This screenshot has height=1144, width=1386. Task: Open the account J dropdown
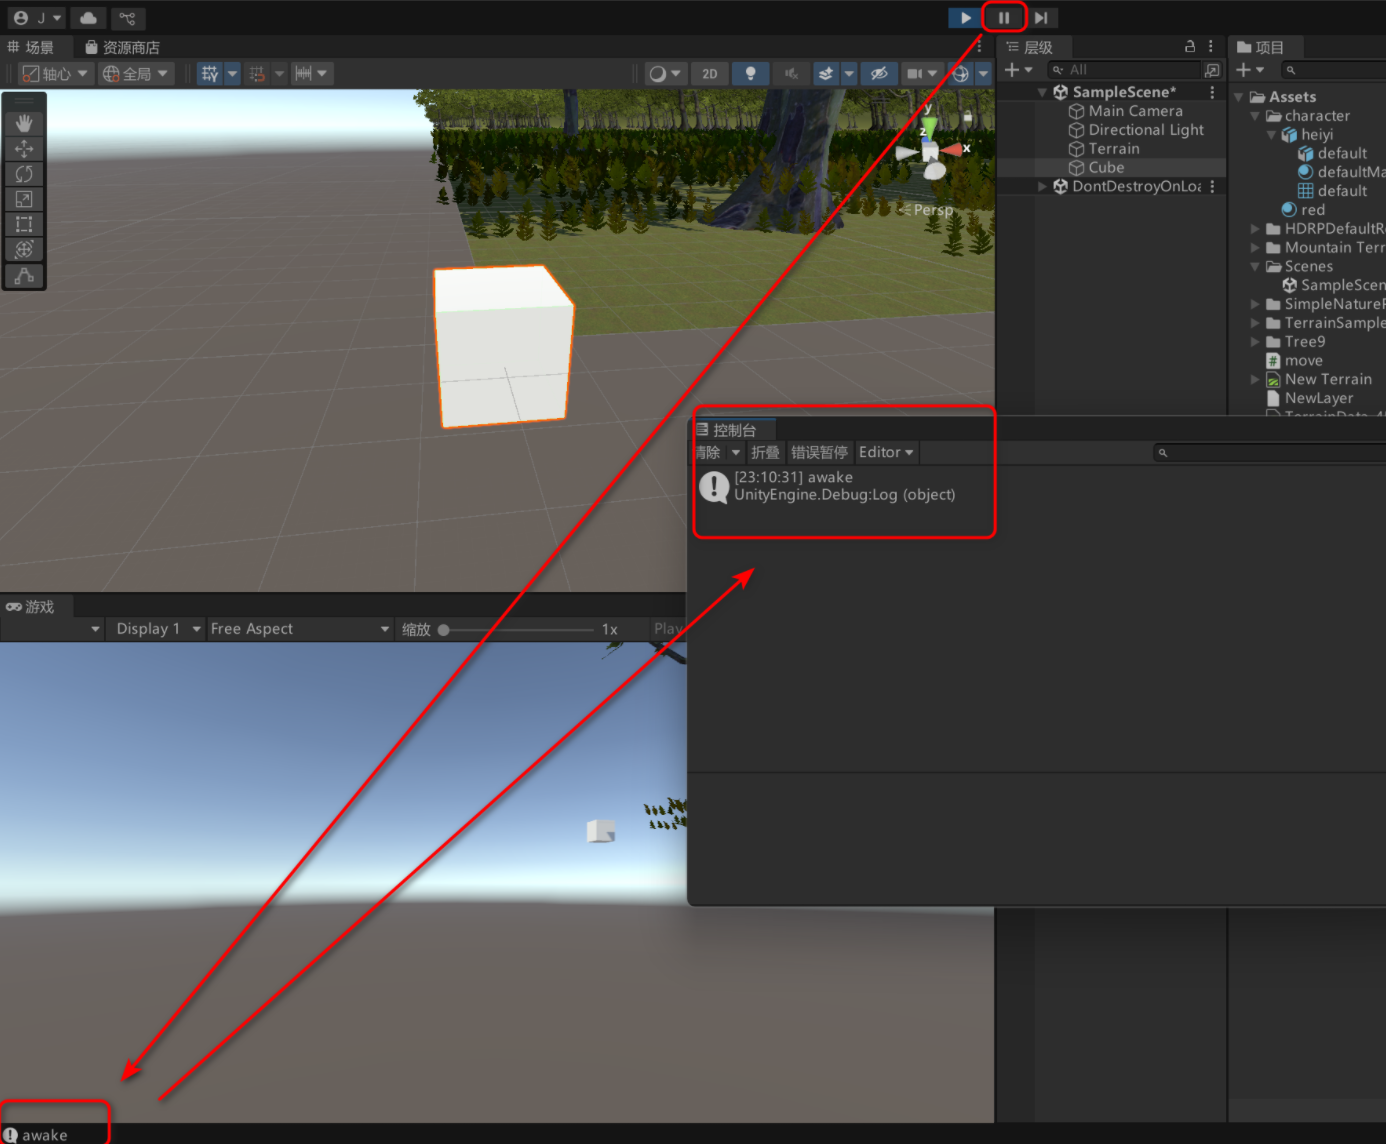click(37, 18)
